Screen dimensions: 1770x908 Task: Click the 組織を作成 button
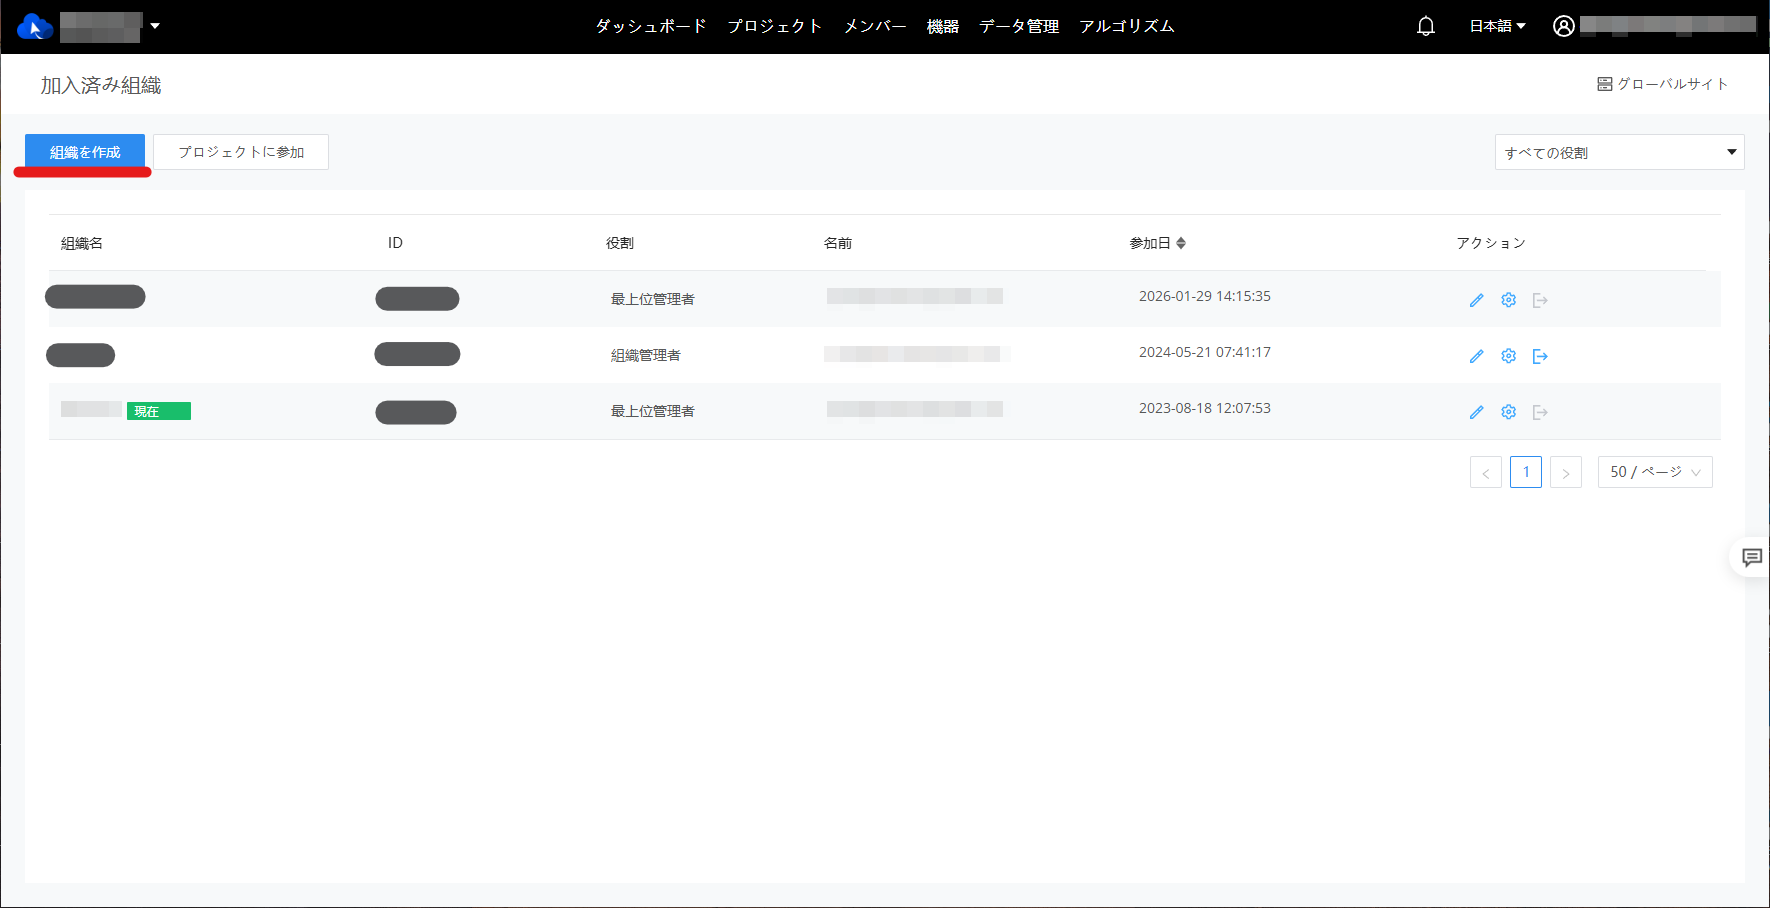tap(85, 152)
